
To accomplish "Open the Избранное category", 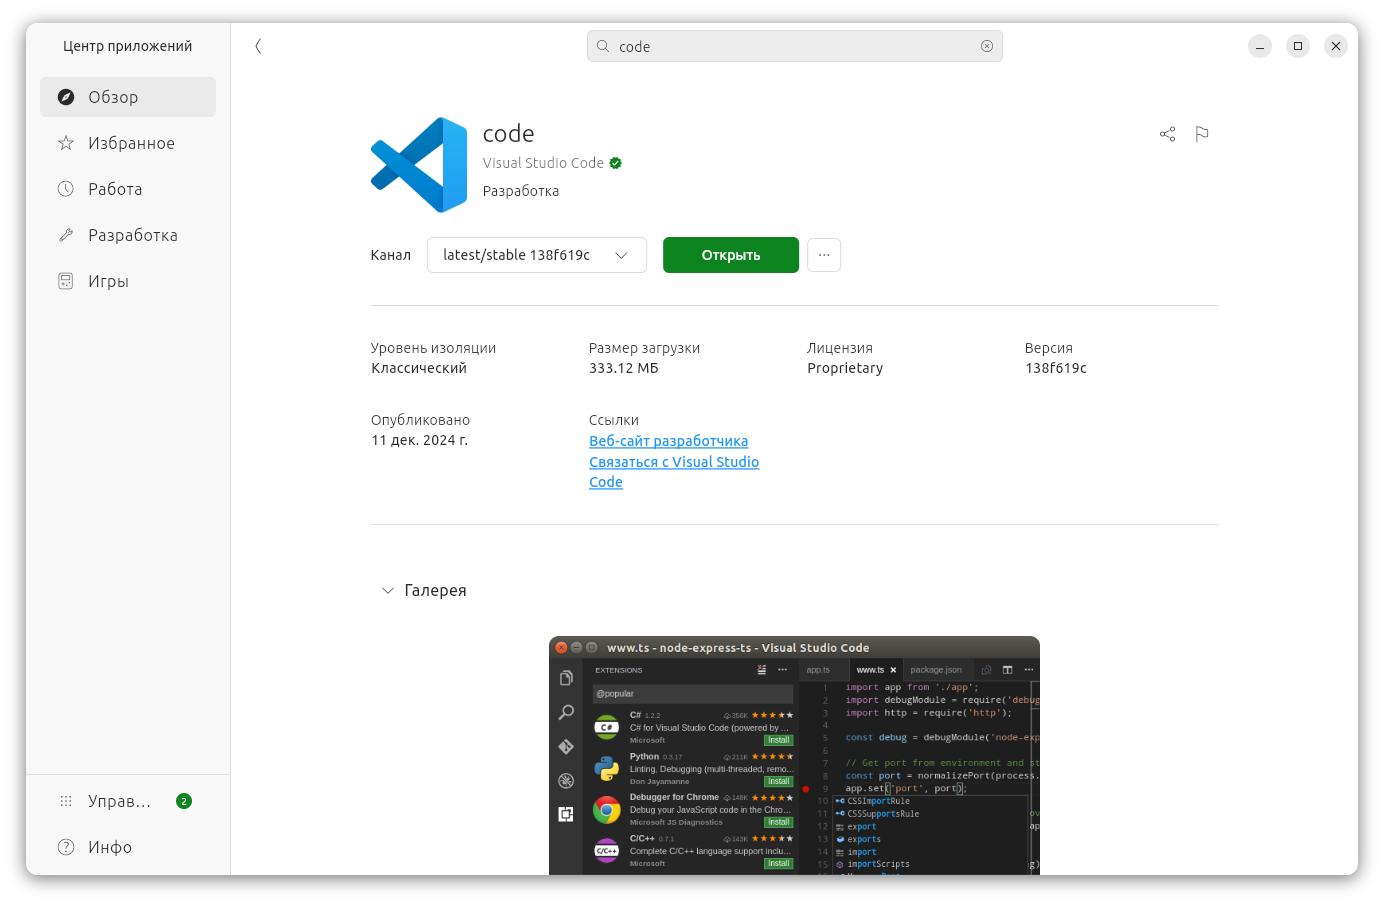I will [128, 143].
